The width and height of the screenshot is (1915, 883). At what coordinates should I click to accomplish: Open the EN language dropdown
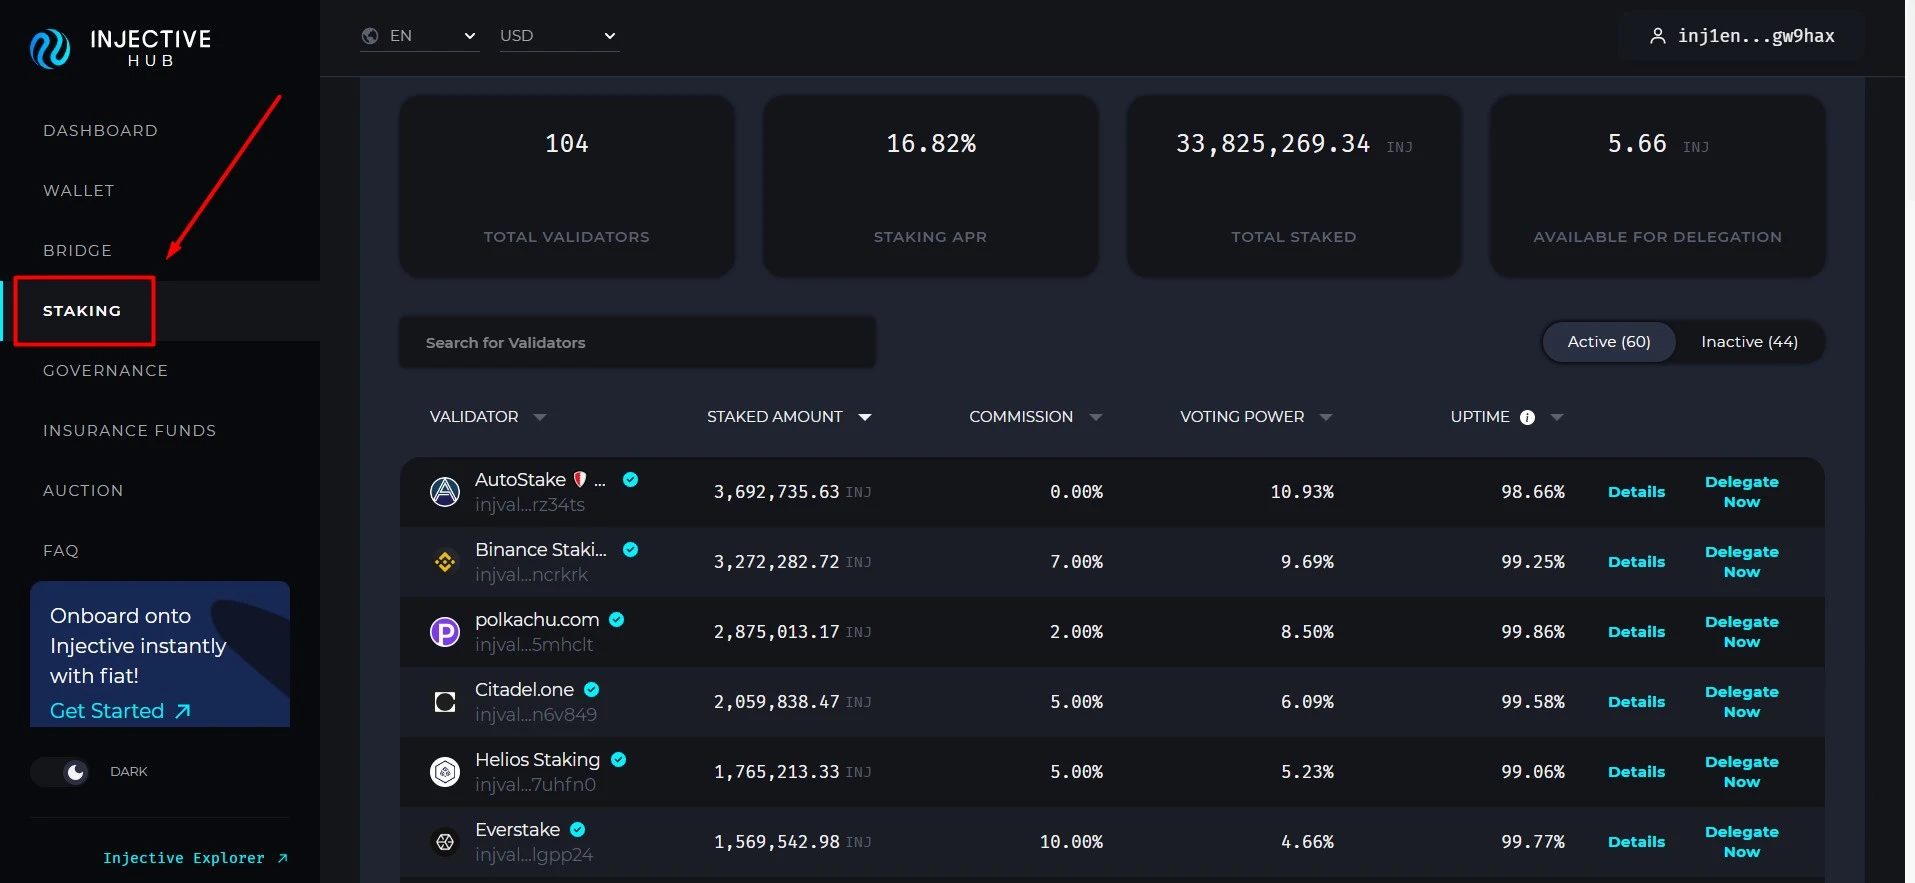pyautogui.click(x=420, y=36)
